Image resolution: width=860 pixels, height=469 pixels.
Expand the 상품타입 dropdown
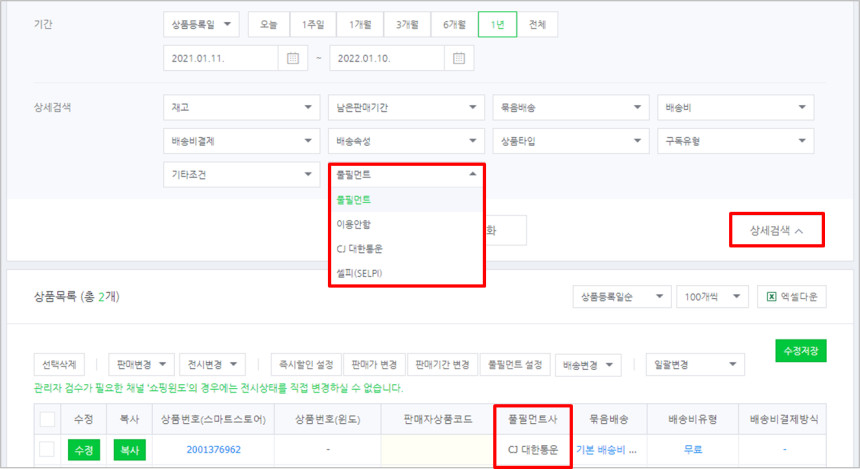pos(571,141)
